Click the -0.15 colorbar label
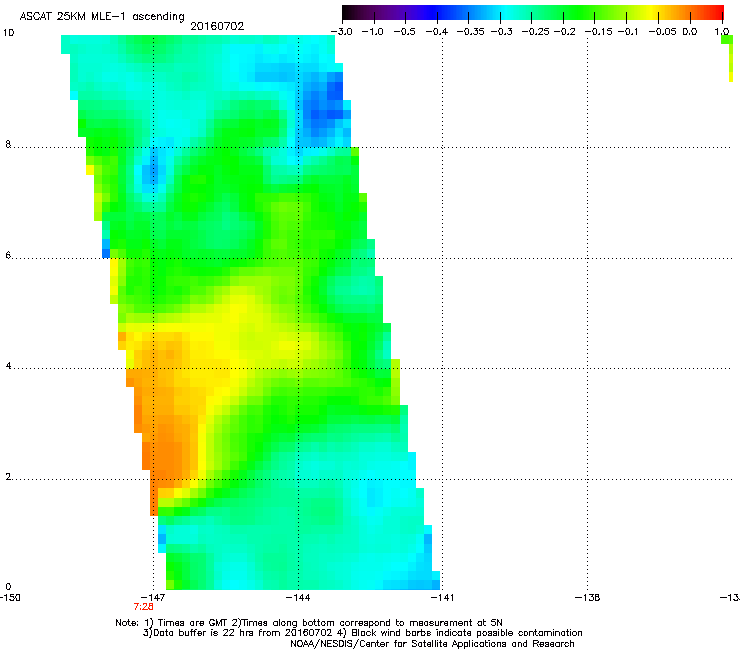The width and height of the screenshot is (740, 650). tap(598, 32)
